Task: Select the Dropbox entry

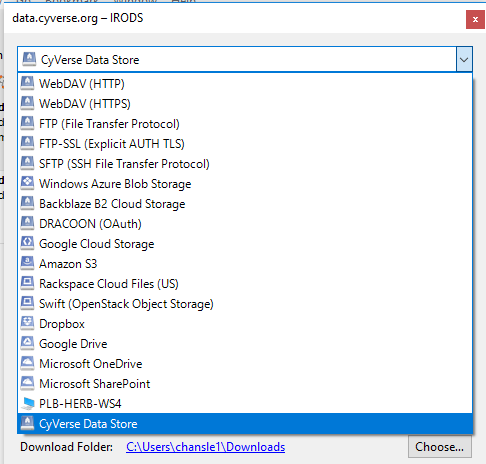Action: tap(245, 323)
